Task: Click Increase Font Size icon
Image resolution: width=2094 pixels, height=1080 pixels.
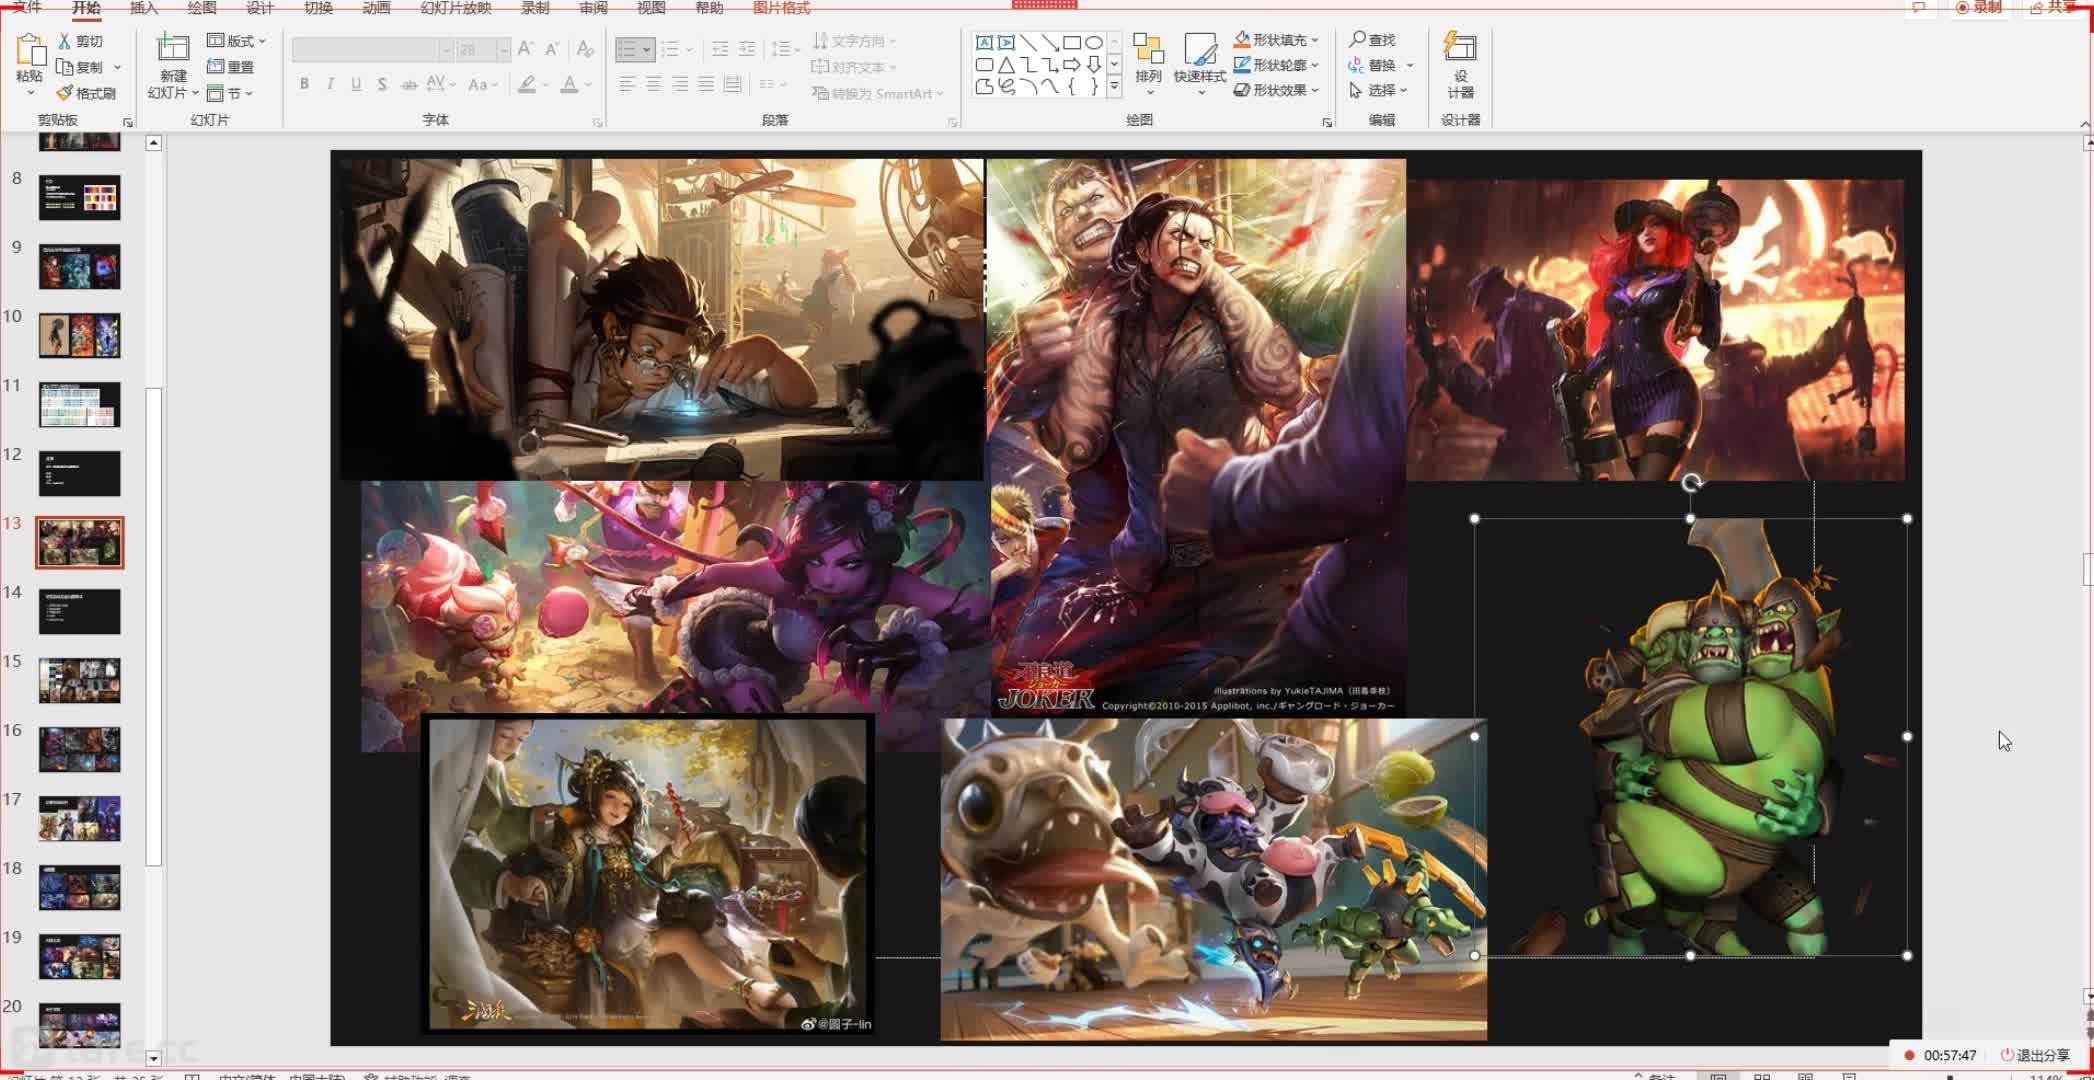Action: click(x=525, y=49)
